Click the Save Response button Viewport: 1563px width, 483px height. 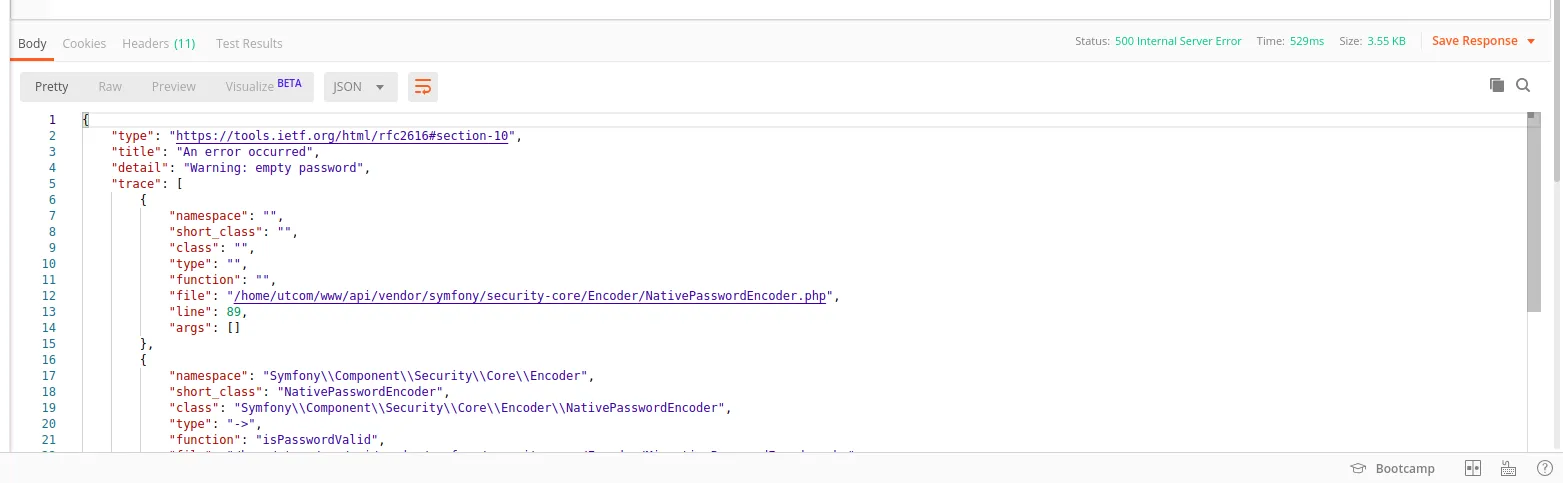[1474, 41]
